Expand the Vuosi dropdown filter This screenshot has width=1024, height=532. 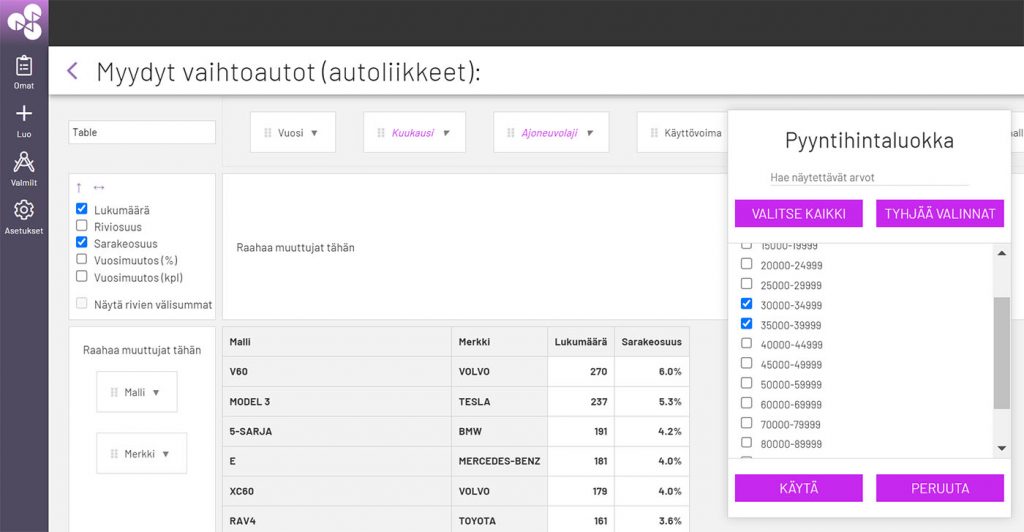[x=292, y=132]
